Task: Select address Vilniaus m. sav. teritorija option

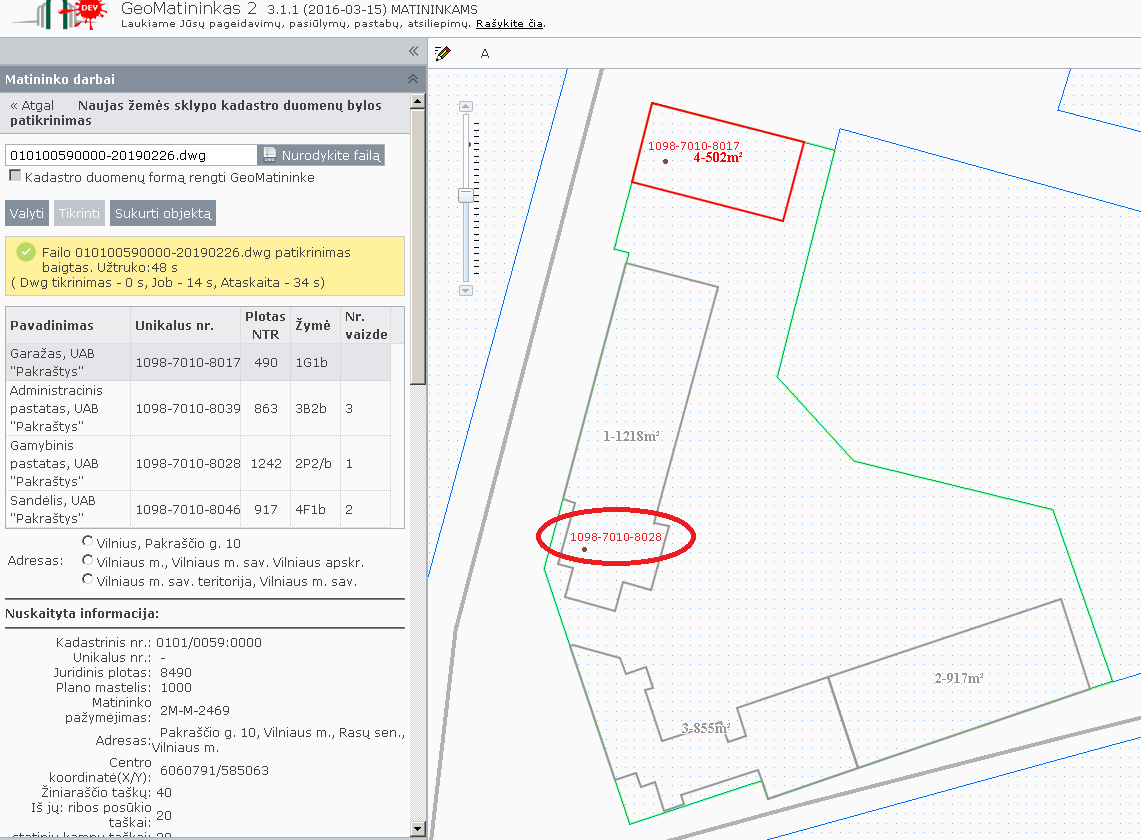Action: [x=87, y=579]
